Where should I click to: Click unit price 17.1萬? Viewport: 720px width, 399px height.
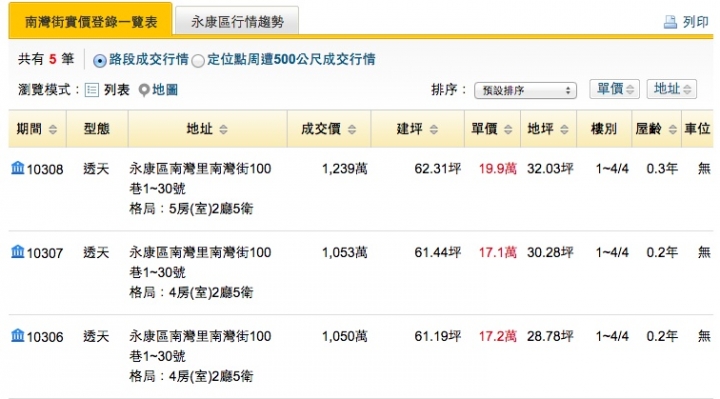(497, 253)
